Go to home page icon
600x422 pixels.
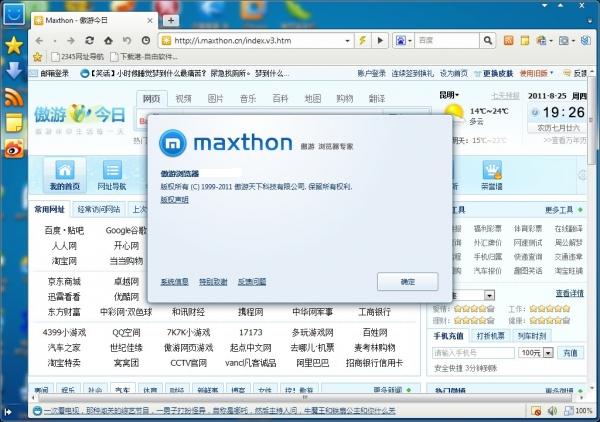coord(108,41)
